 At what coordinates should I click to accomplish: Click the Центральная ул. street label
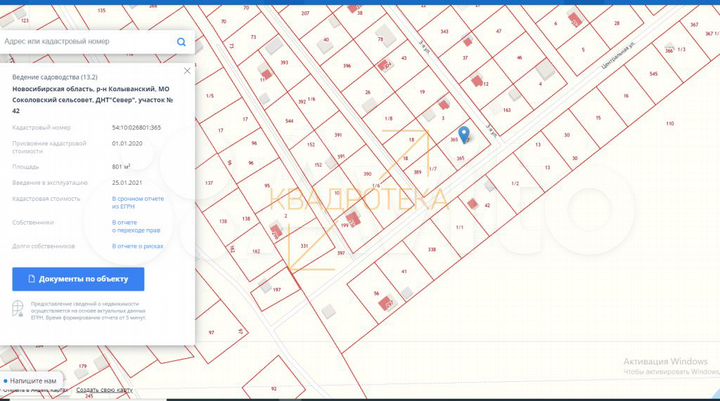(618, 57)
